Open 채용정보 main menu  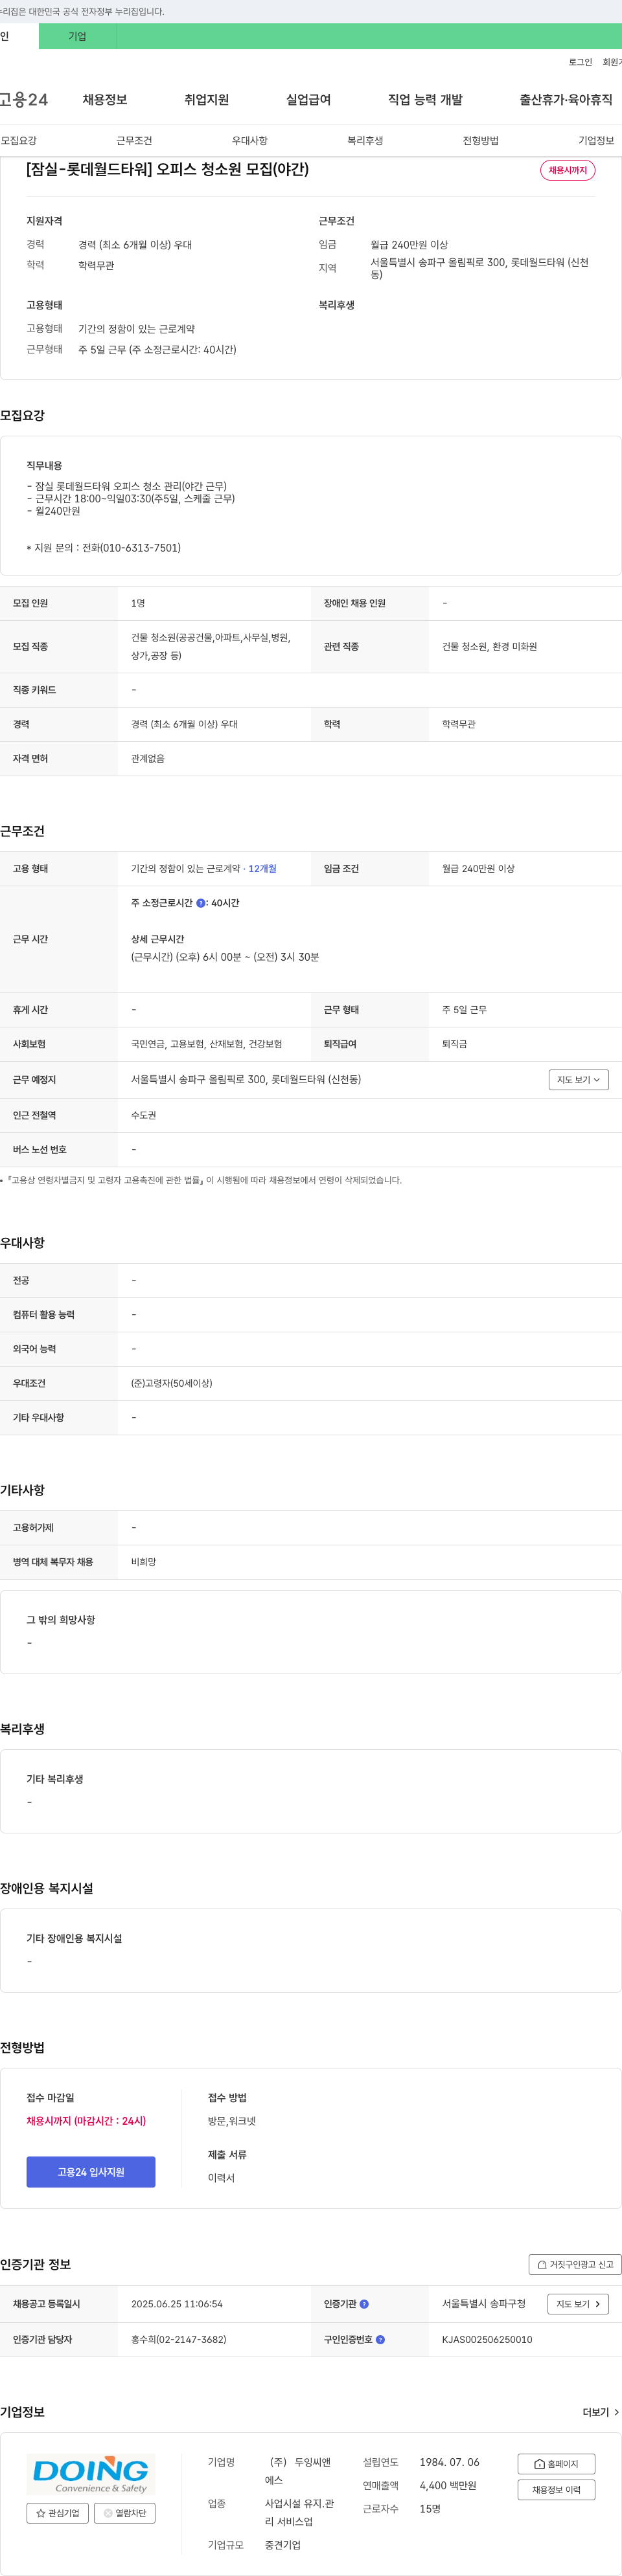(x=105, y=99)
